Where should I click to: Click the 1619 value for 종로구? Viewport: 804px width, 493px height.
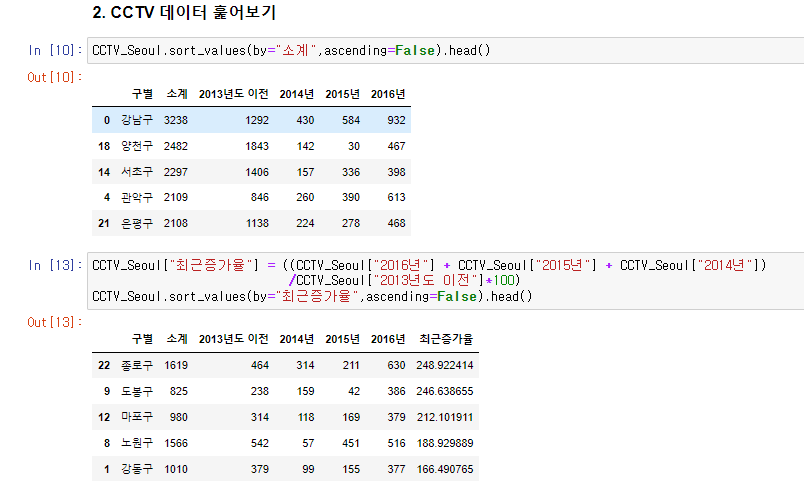(x=176, y=365)
